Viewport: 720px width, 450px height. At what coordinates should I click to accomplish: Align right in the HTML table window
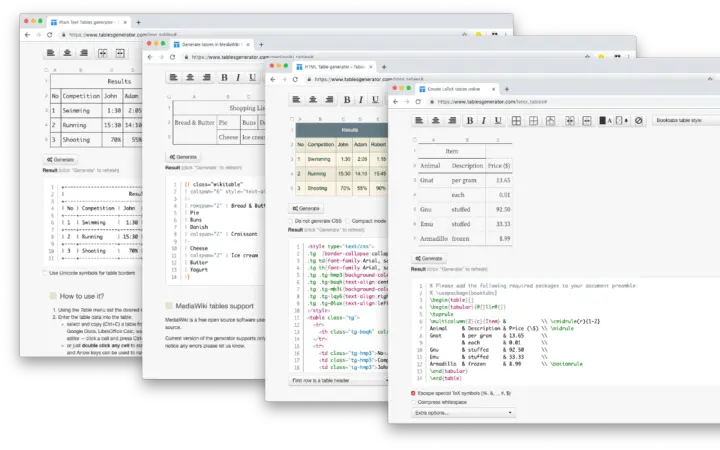coord(329,99)
